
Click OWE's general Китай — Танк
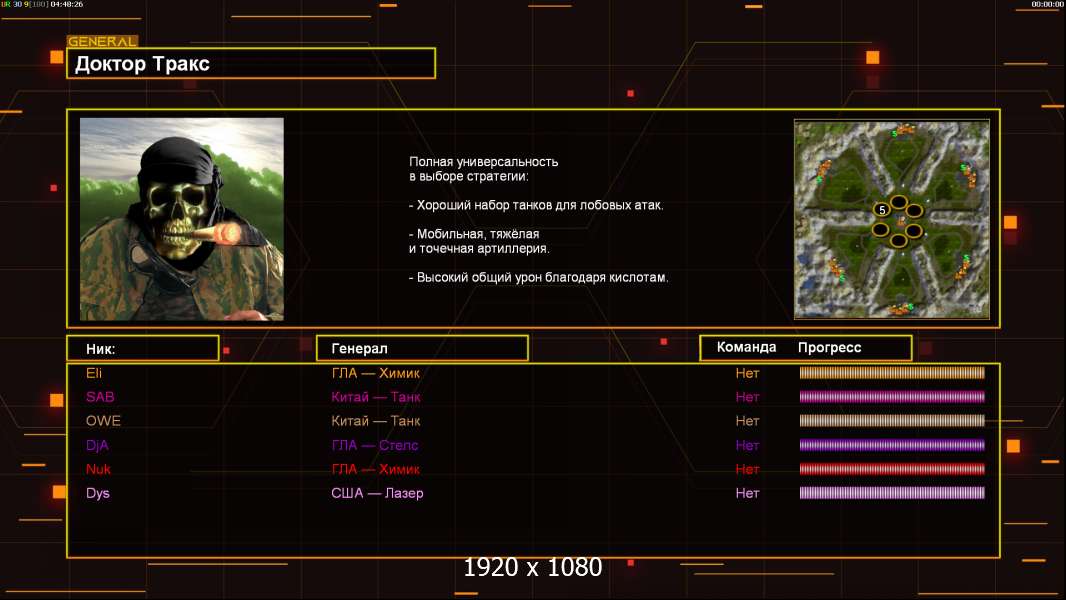point(375,421)
